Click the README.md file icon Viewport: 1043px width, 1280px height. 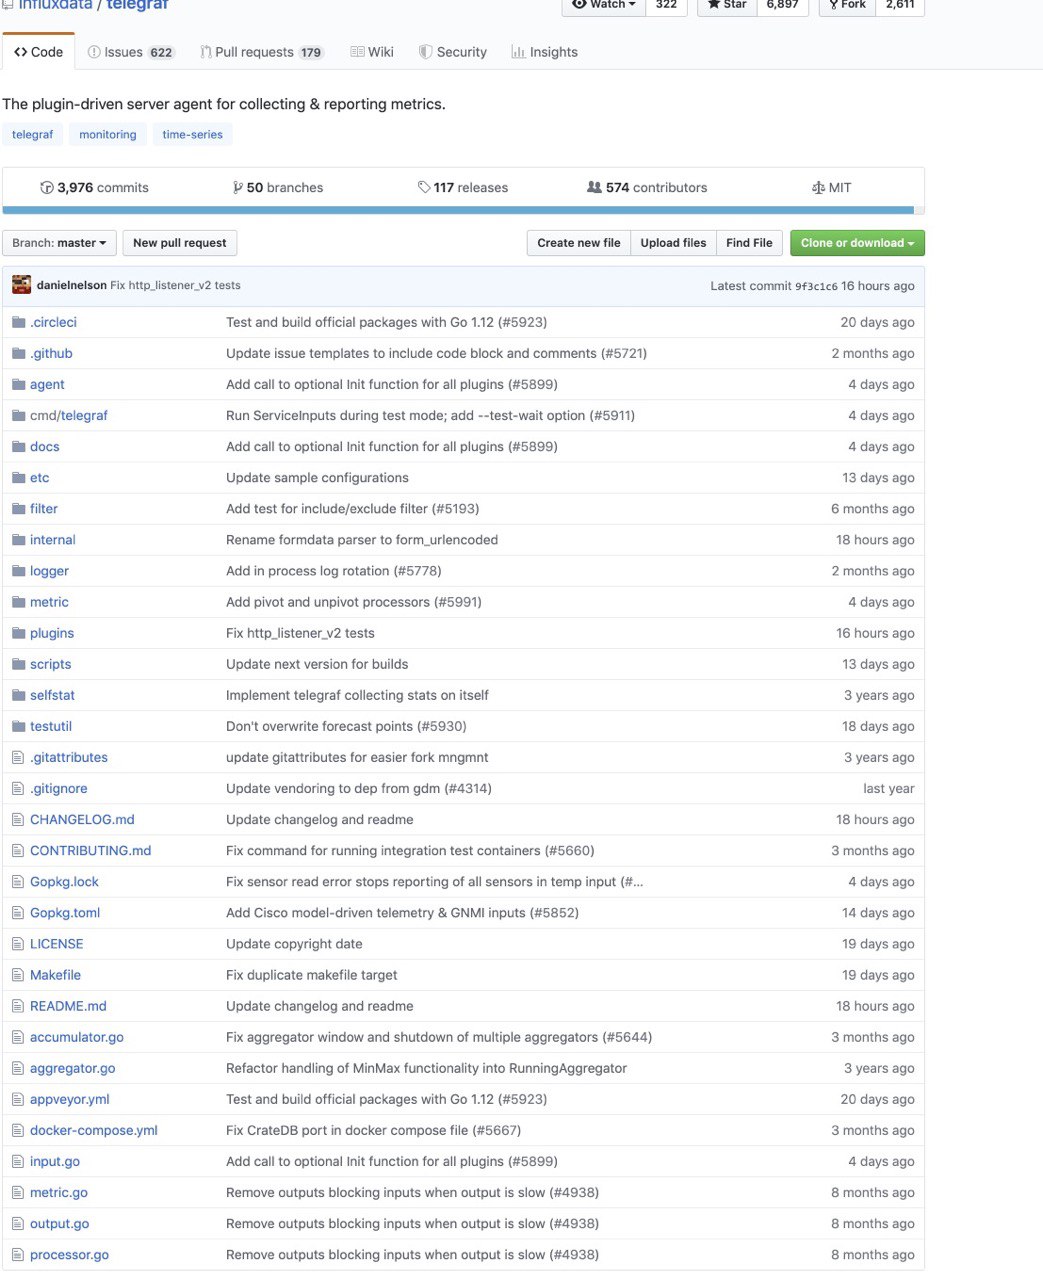click(18, 1005)
